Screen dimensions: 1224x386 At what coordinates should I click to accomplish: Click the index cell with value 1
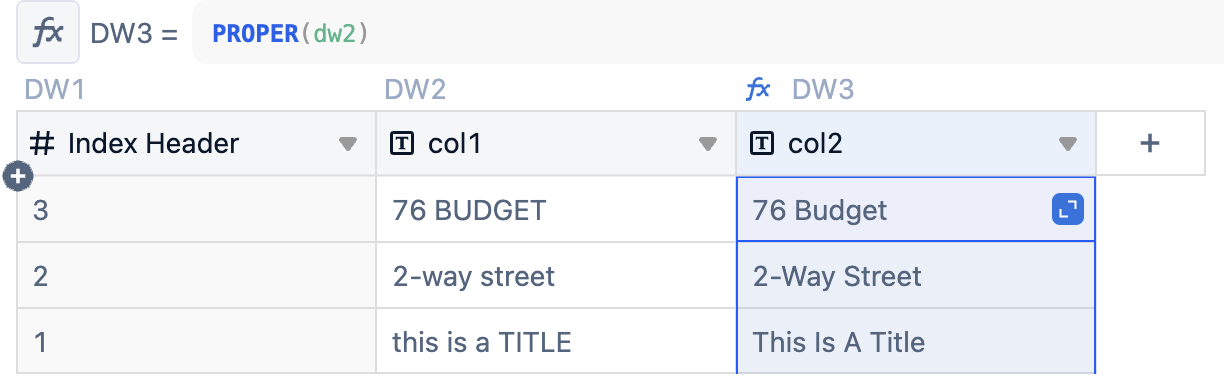[197, 342]
